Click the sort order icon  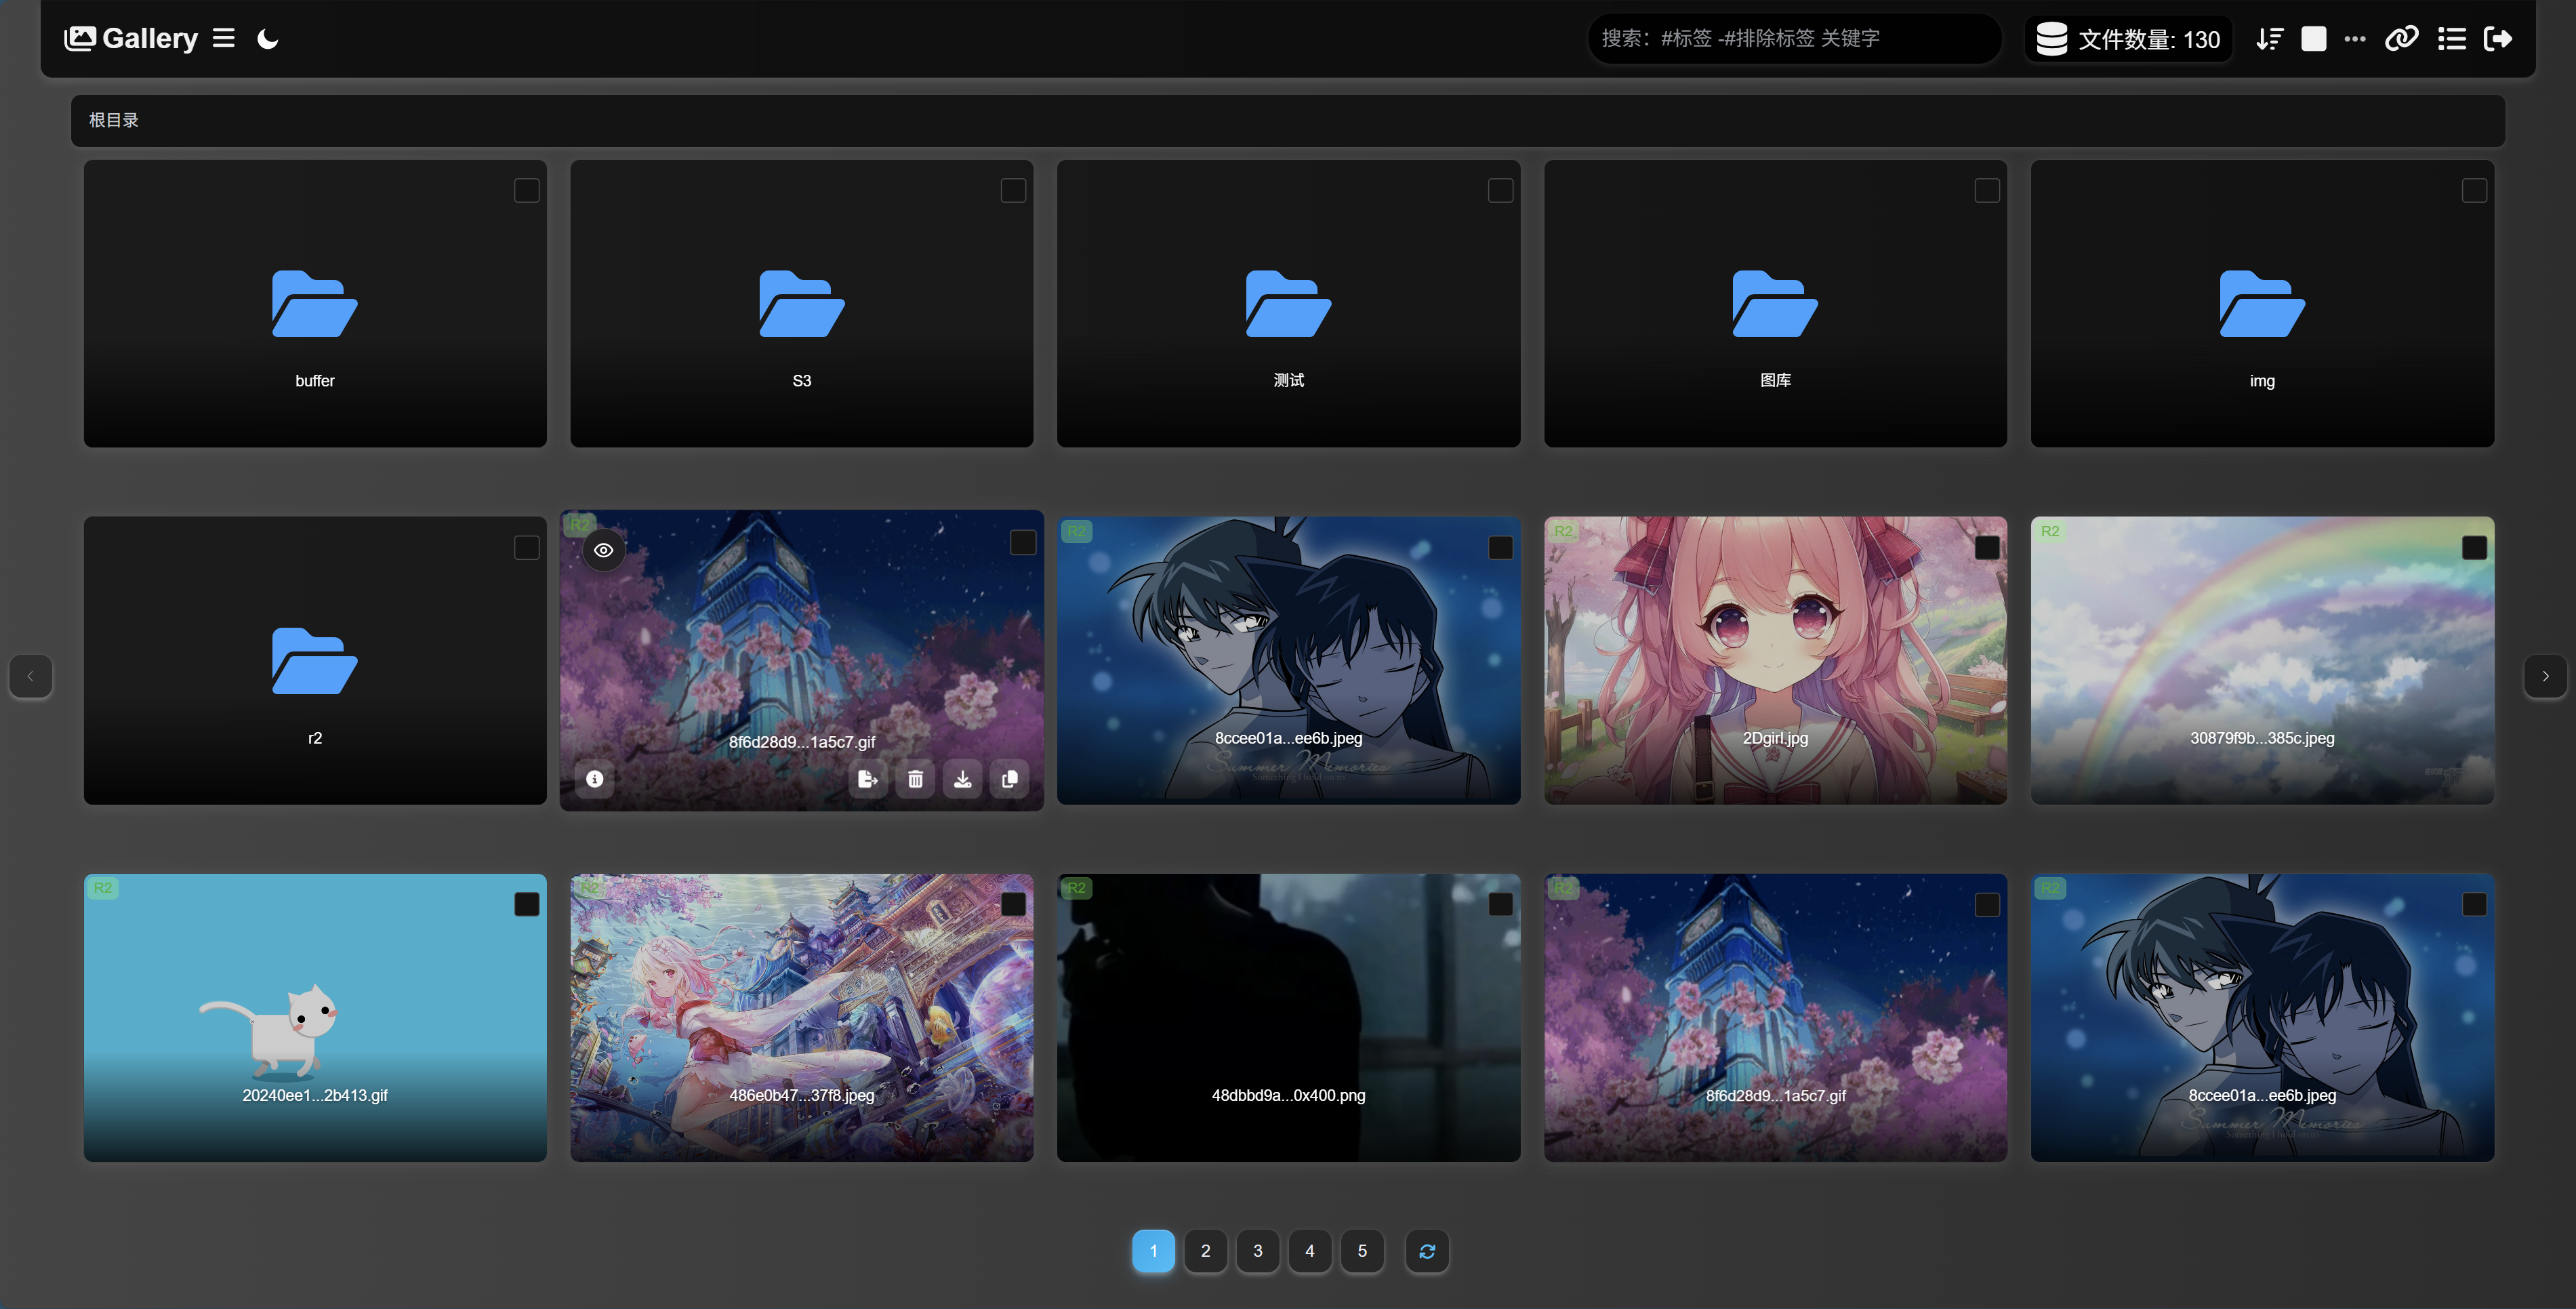(x=2269, y=39)
